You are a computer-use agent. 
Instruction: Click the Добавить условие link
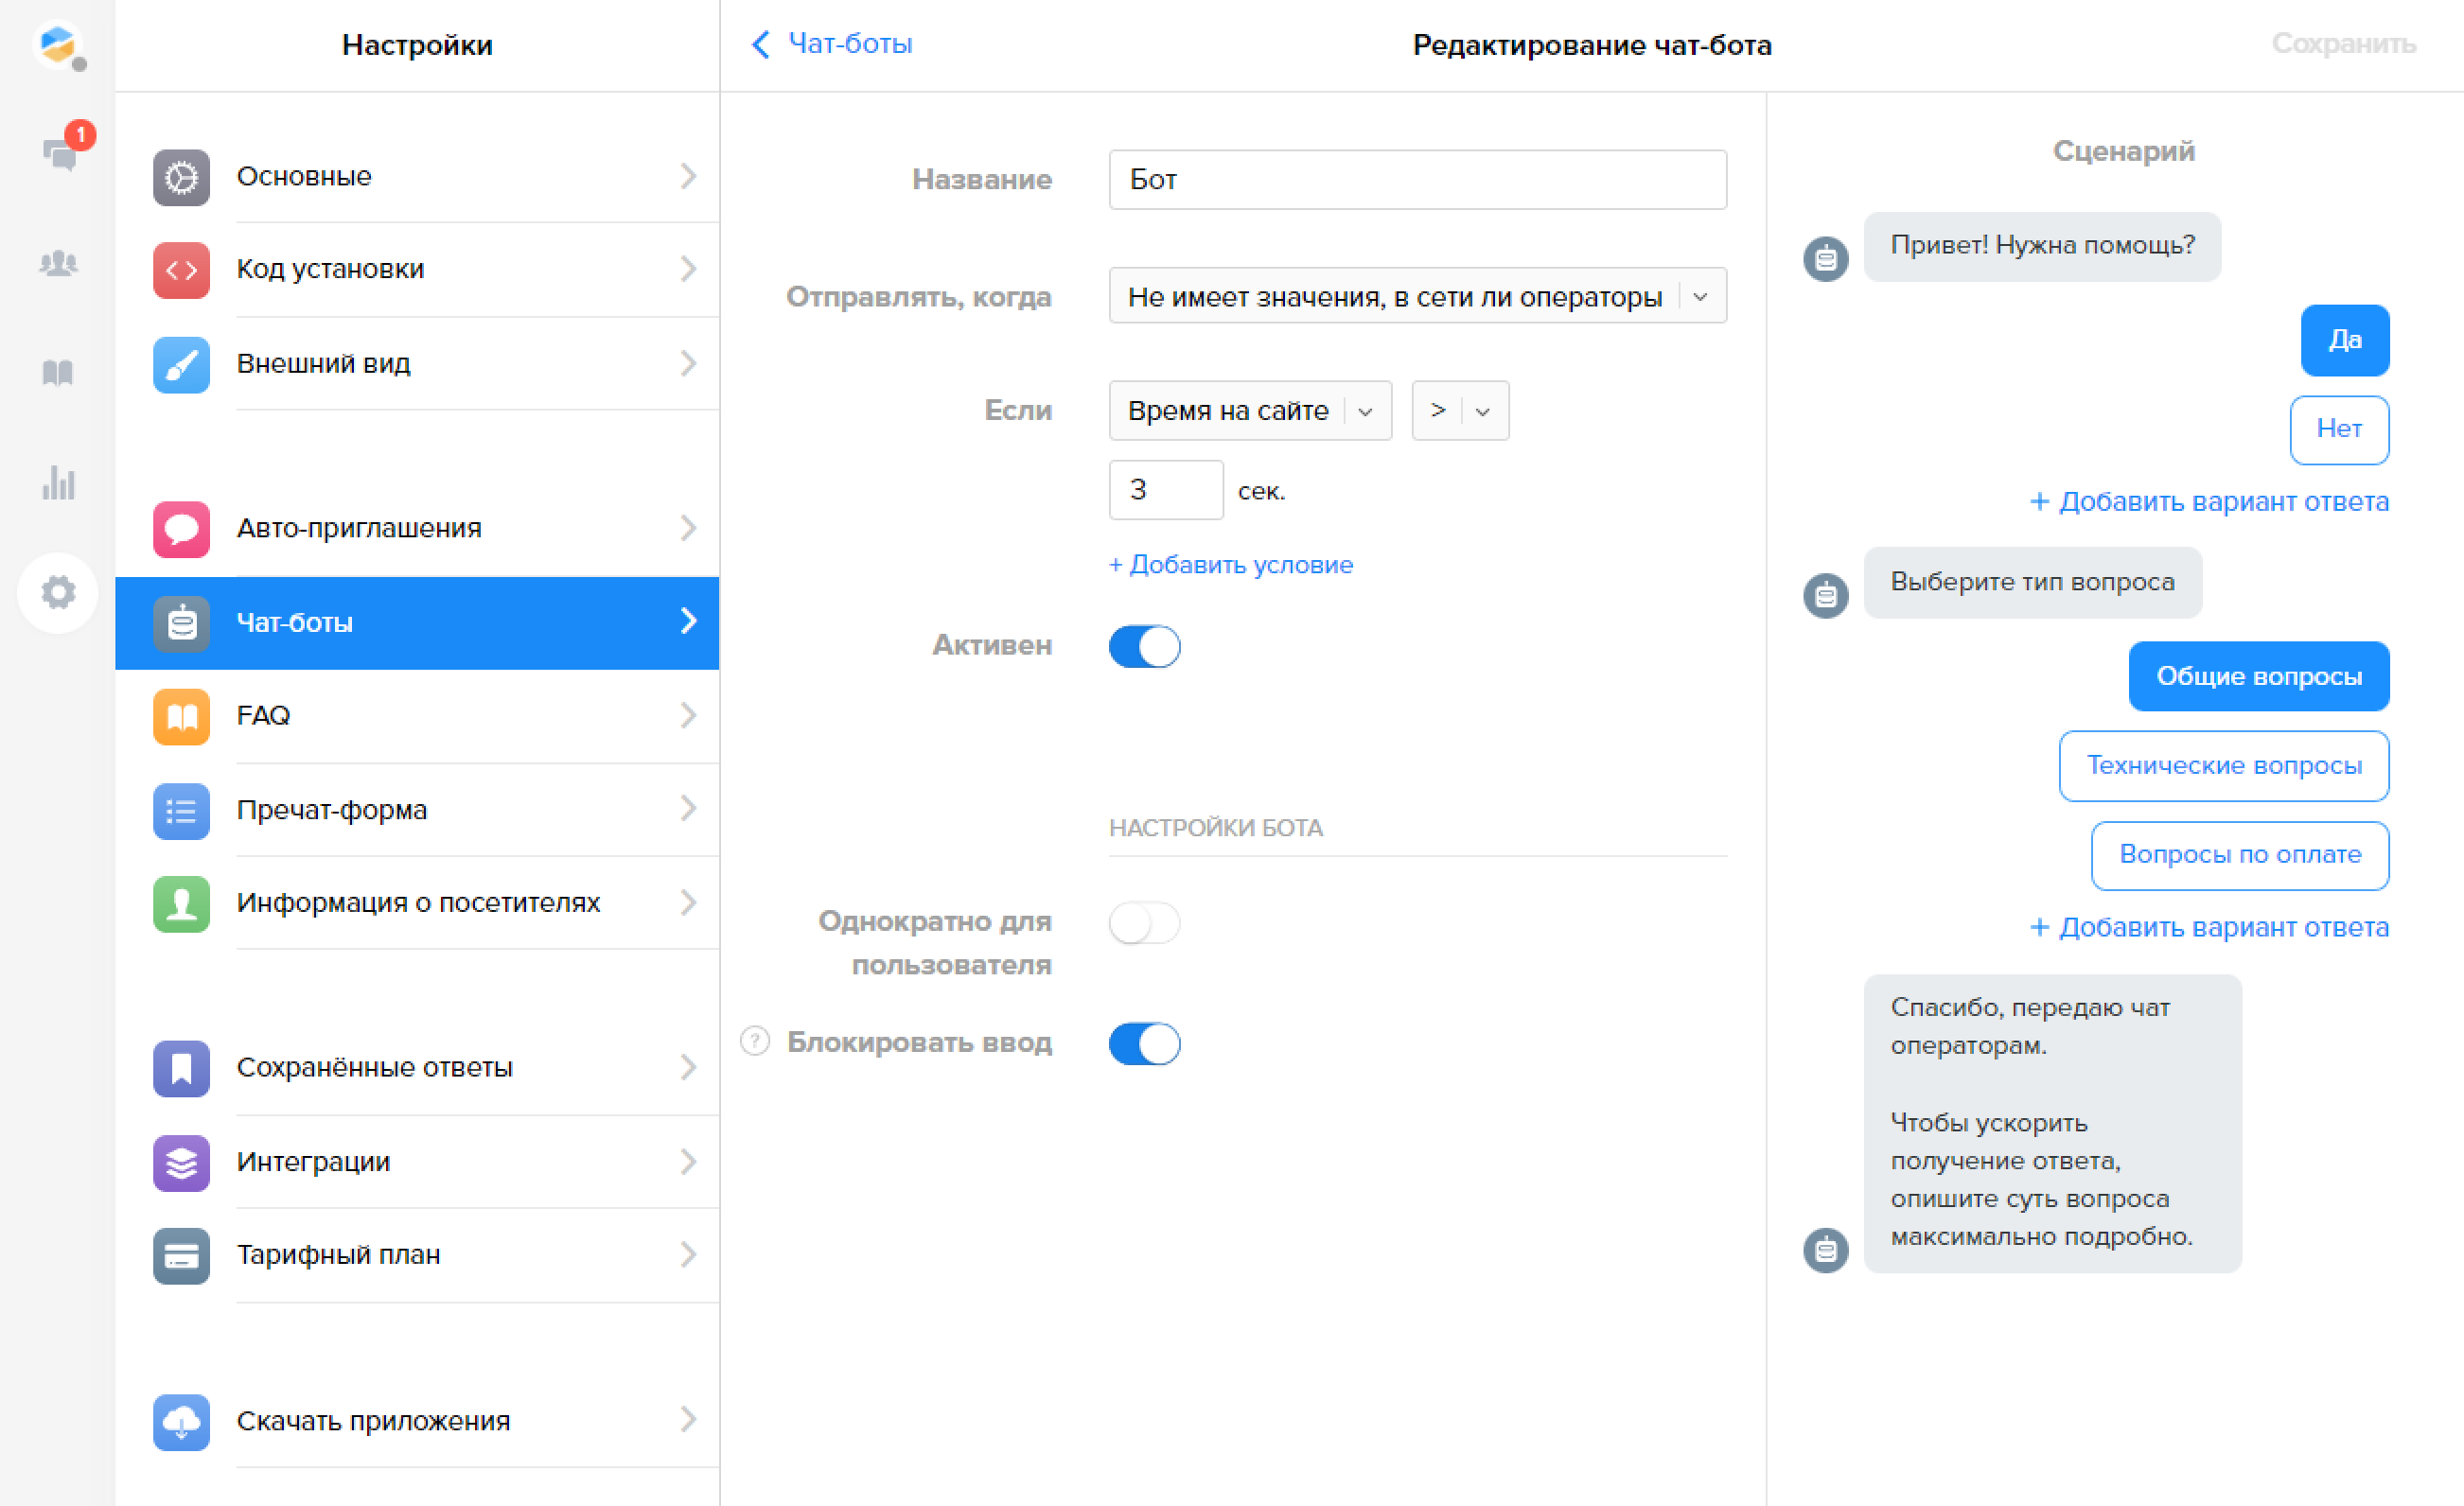point(1230,565)
